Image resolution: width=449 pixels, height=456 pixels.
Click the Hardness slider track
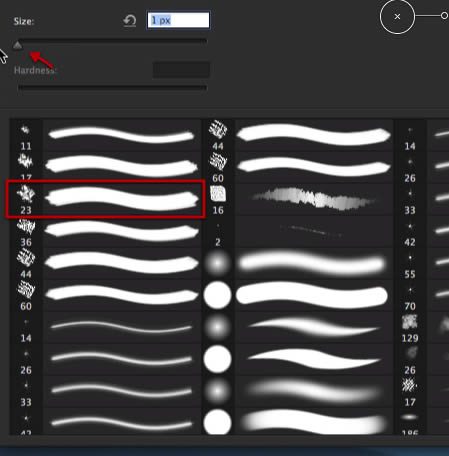pyautogui.click(x=112, y=88)
